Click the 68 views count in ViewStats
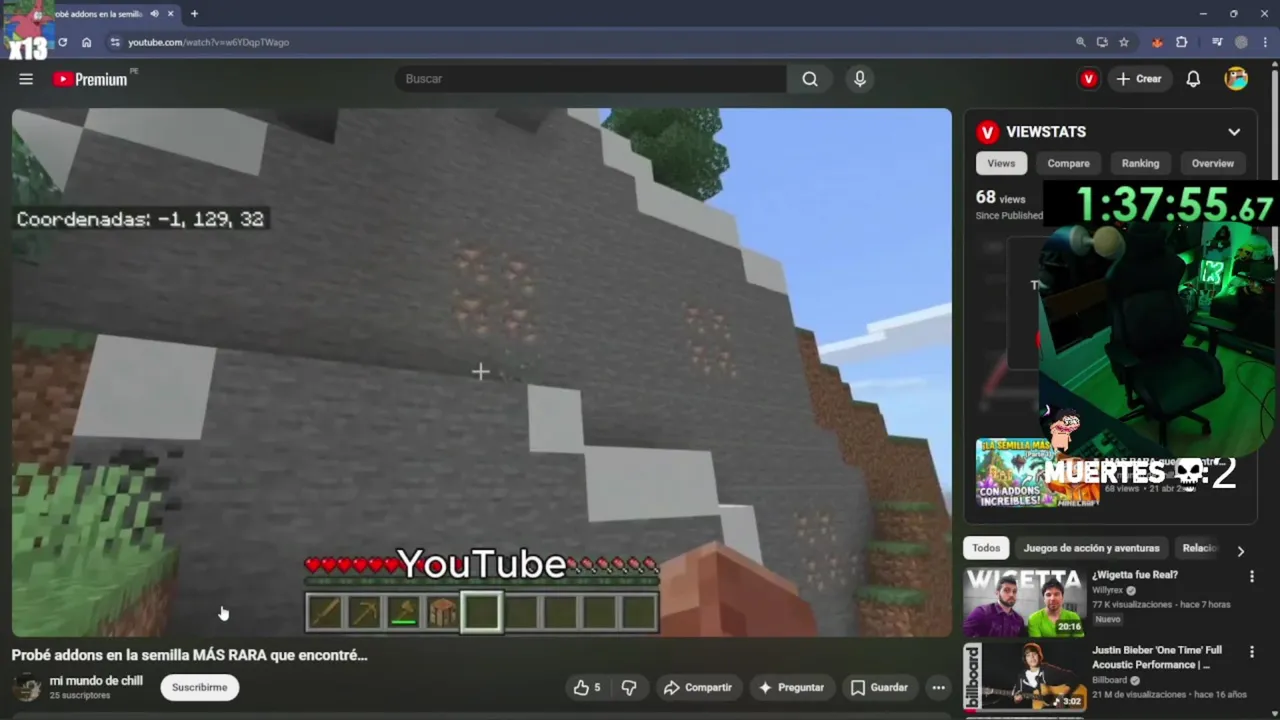Image resolution: width=1280 pixels, height=720 pixels. pos(1000,198)
